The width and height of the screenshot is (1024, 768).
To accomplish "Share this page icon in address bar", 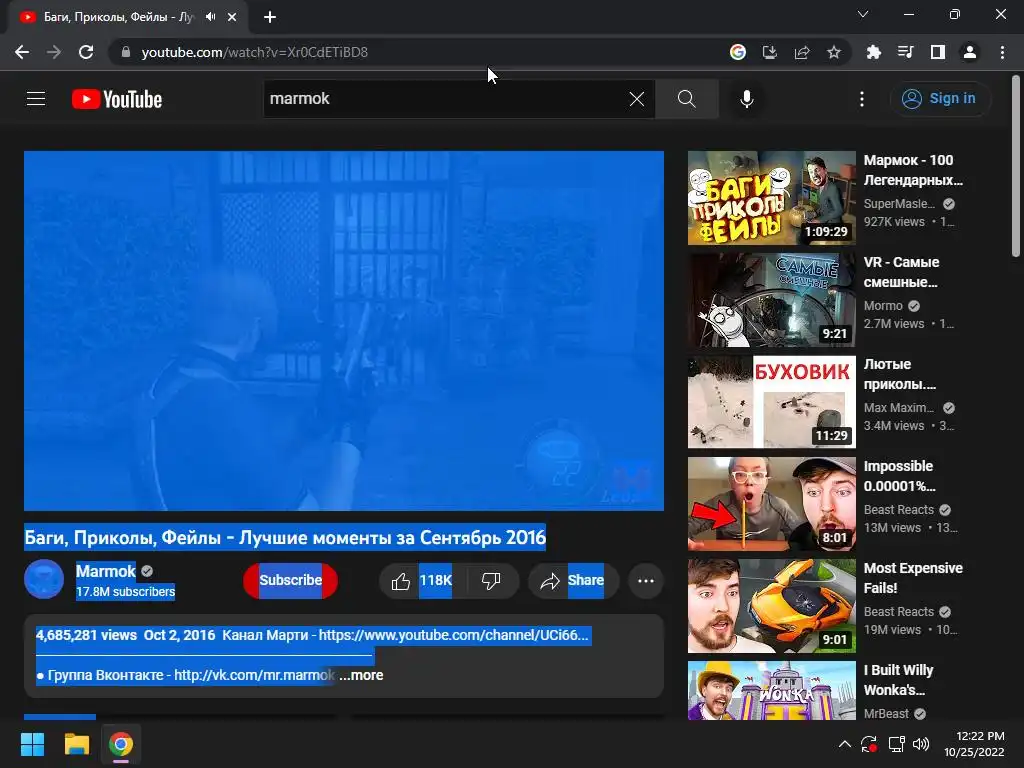I will pos(801,52).
